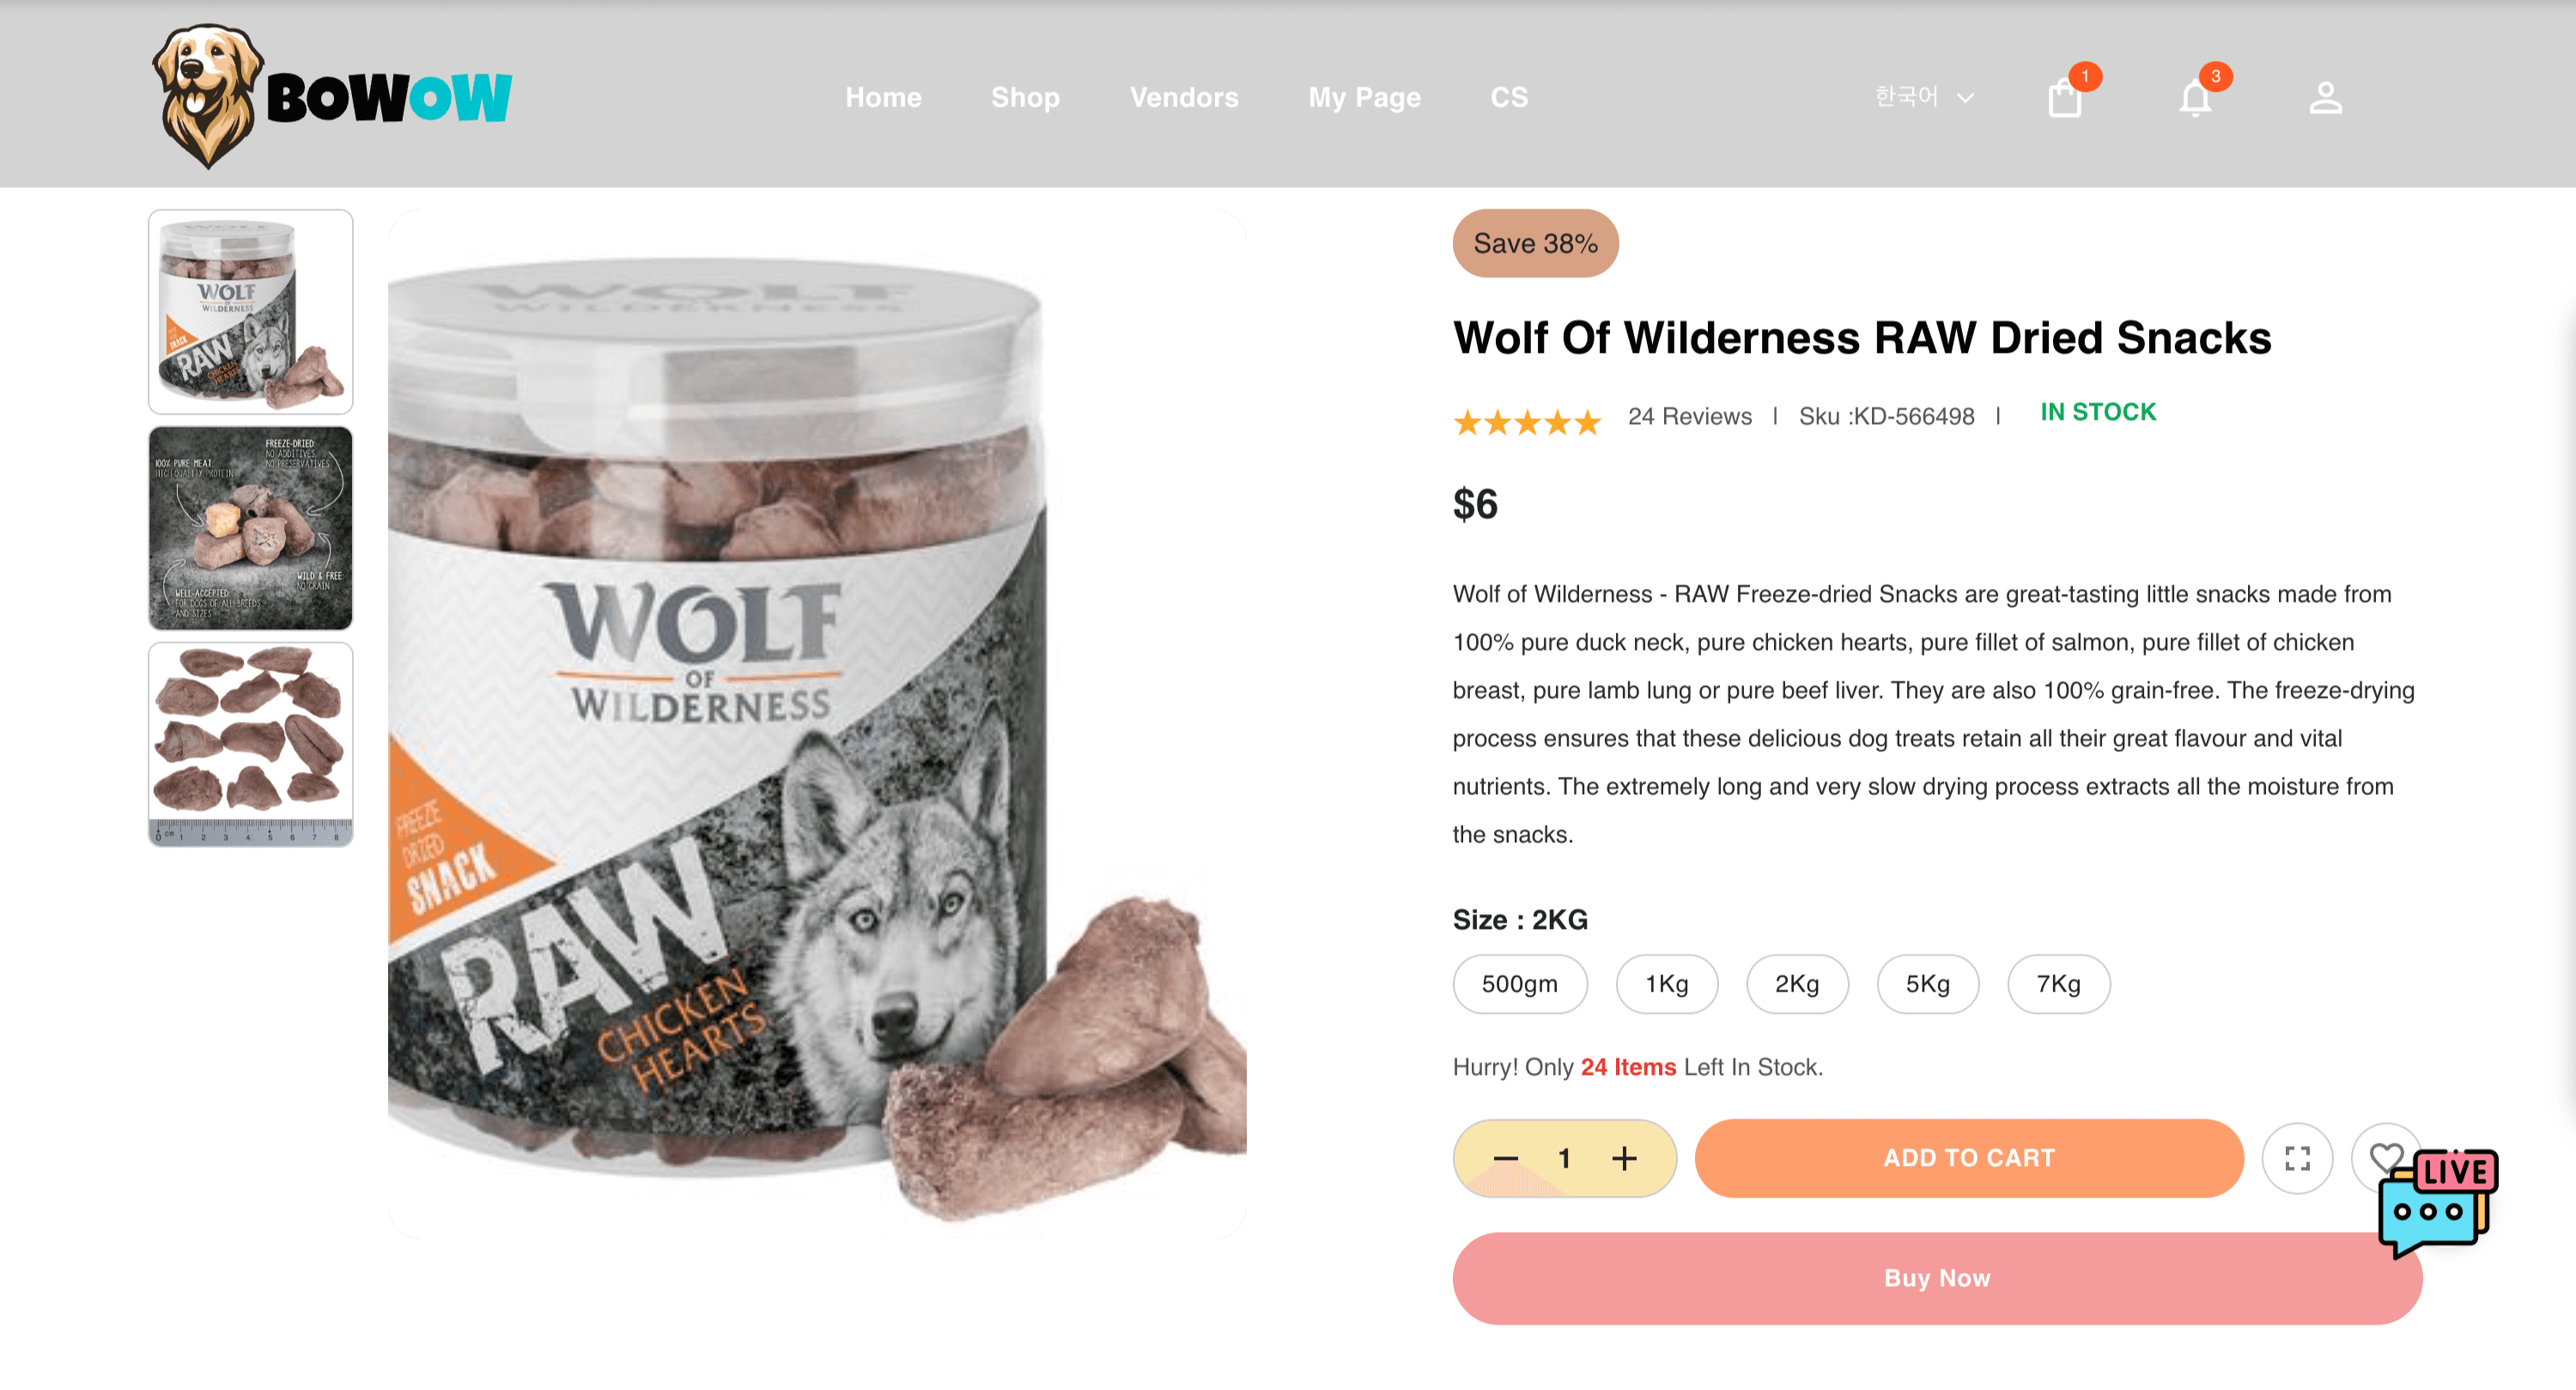Open the user account profile icon
Image resolution: width=2576 pixels, height=1390 pixels.
pyautogui.click(x=2325, y=98)
